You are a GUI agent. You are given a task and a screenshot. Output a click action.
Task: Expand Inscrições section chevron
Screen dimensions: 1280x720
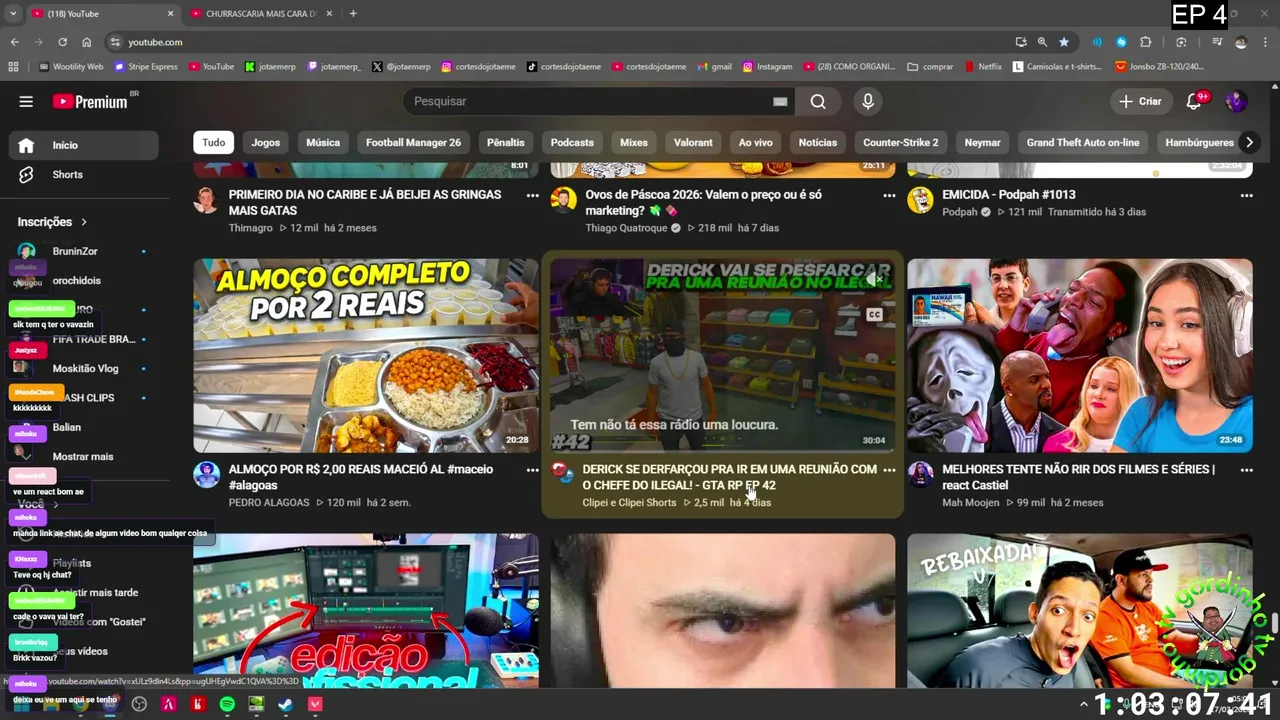pyautogui.click(x=84, y=222)
